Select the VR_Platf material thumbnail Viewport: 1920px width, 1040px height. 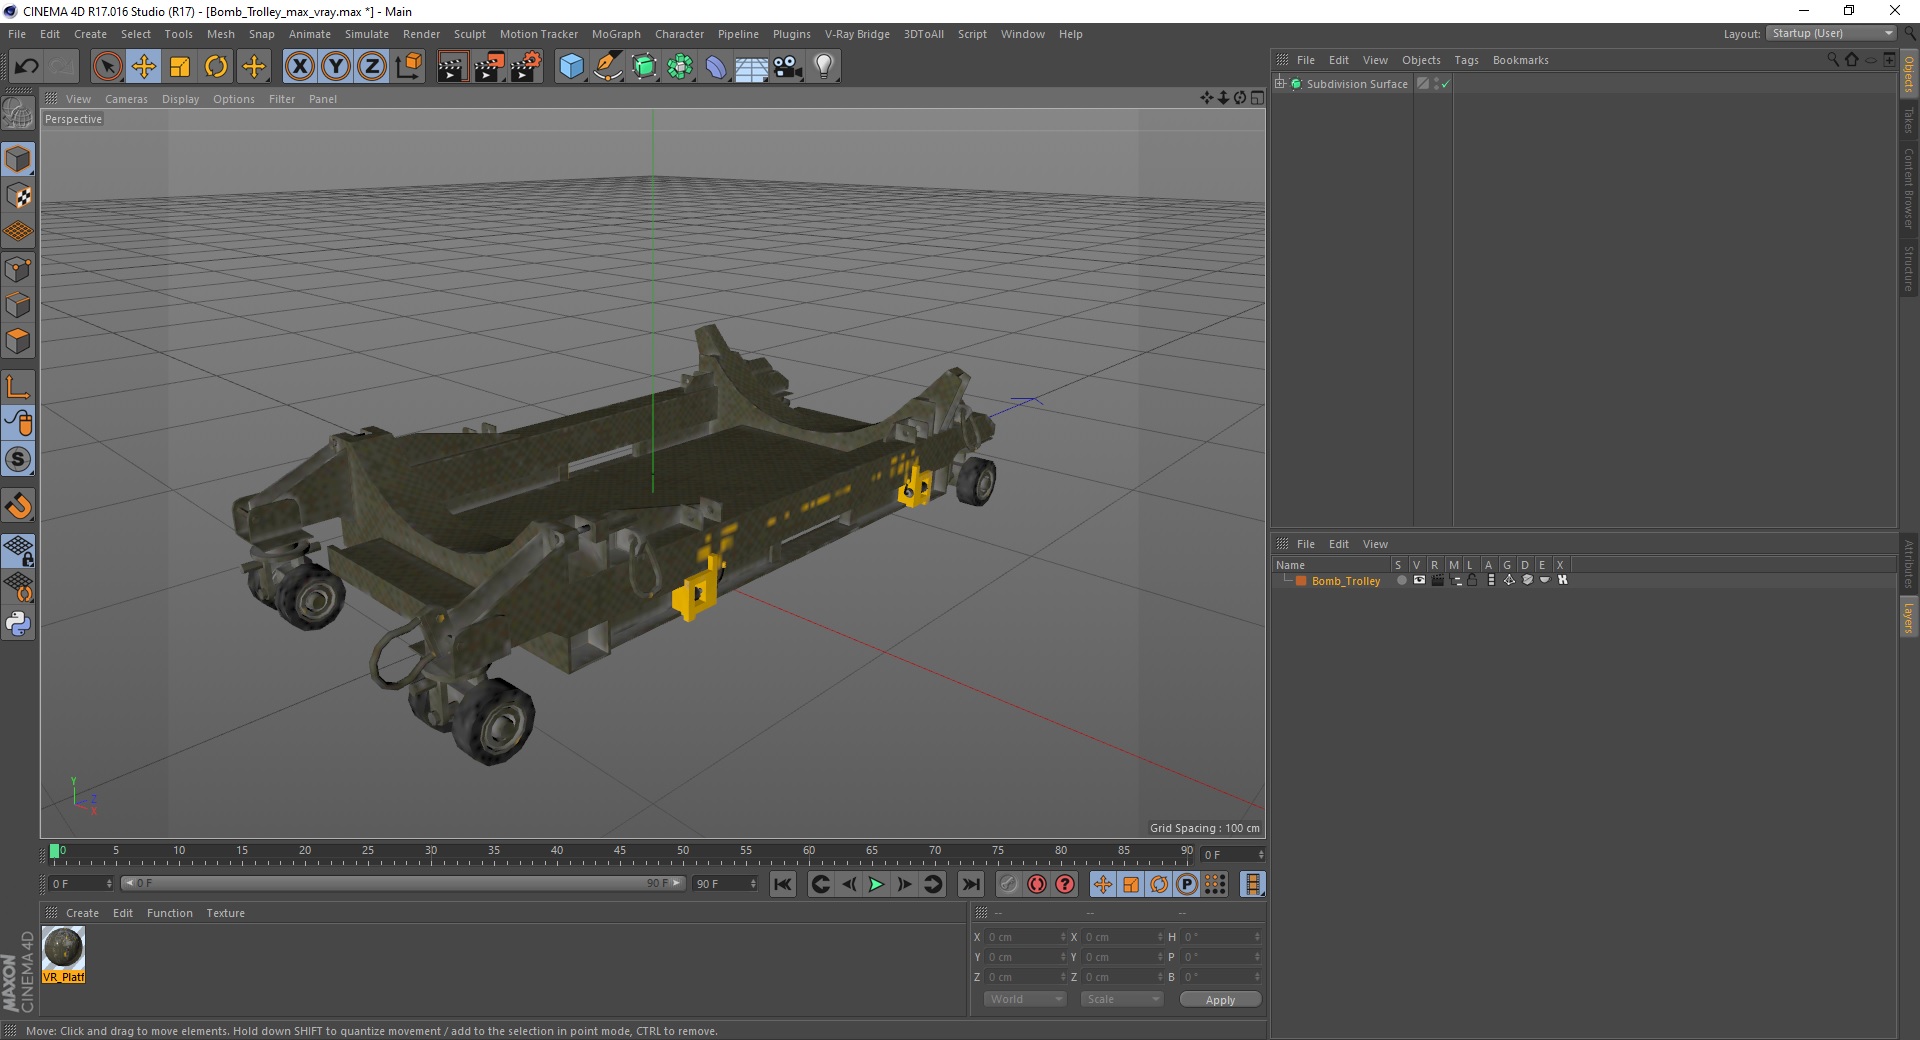click(64, 955)
